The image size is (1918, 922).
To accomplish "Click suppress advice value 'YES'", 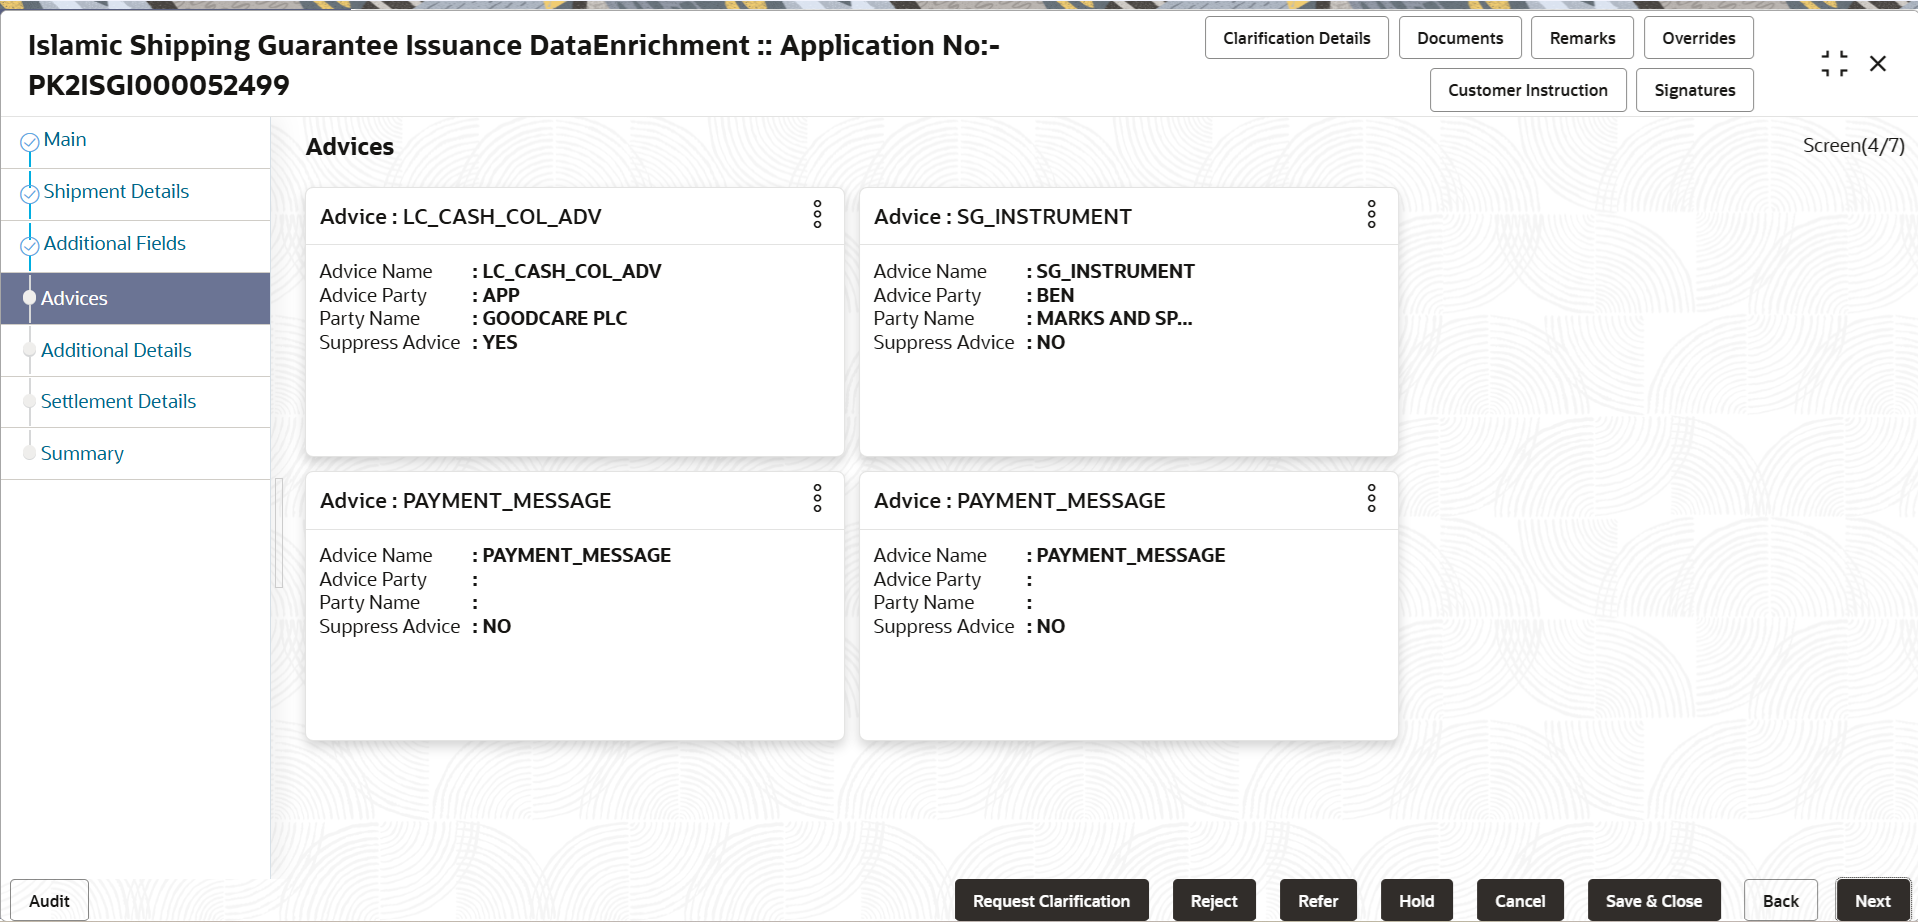I will (500, 343).
